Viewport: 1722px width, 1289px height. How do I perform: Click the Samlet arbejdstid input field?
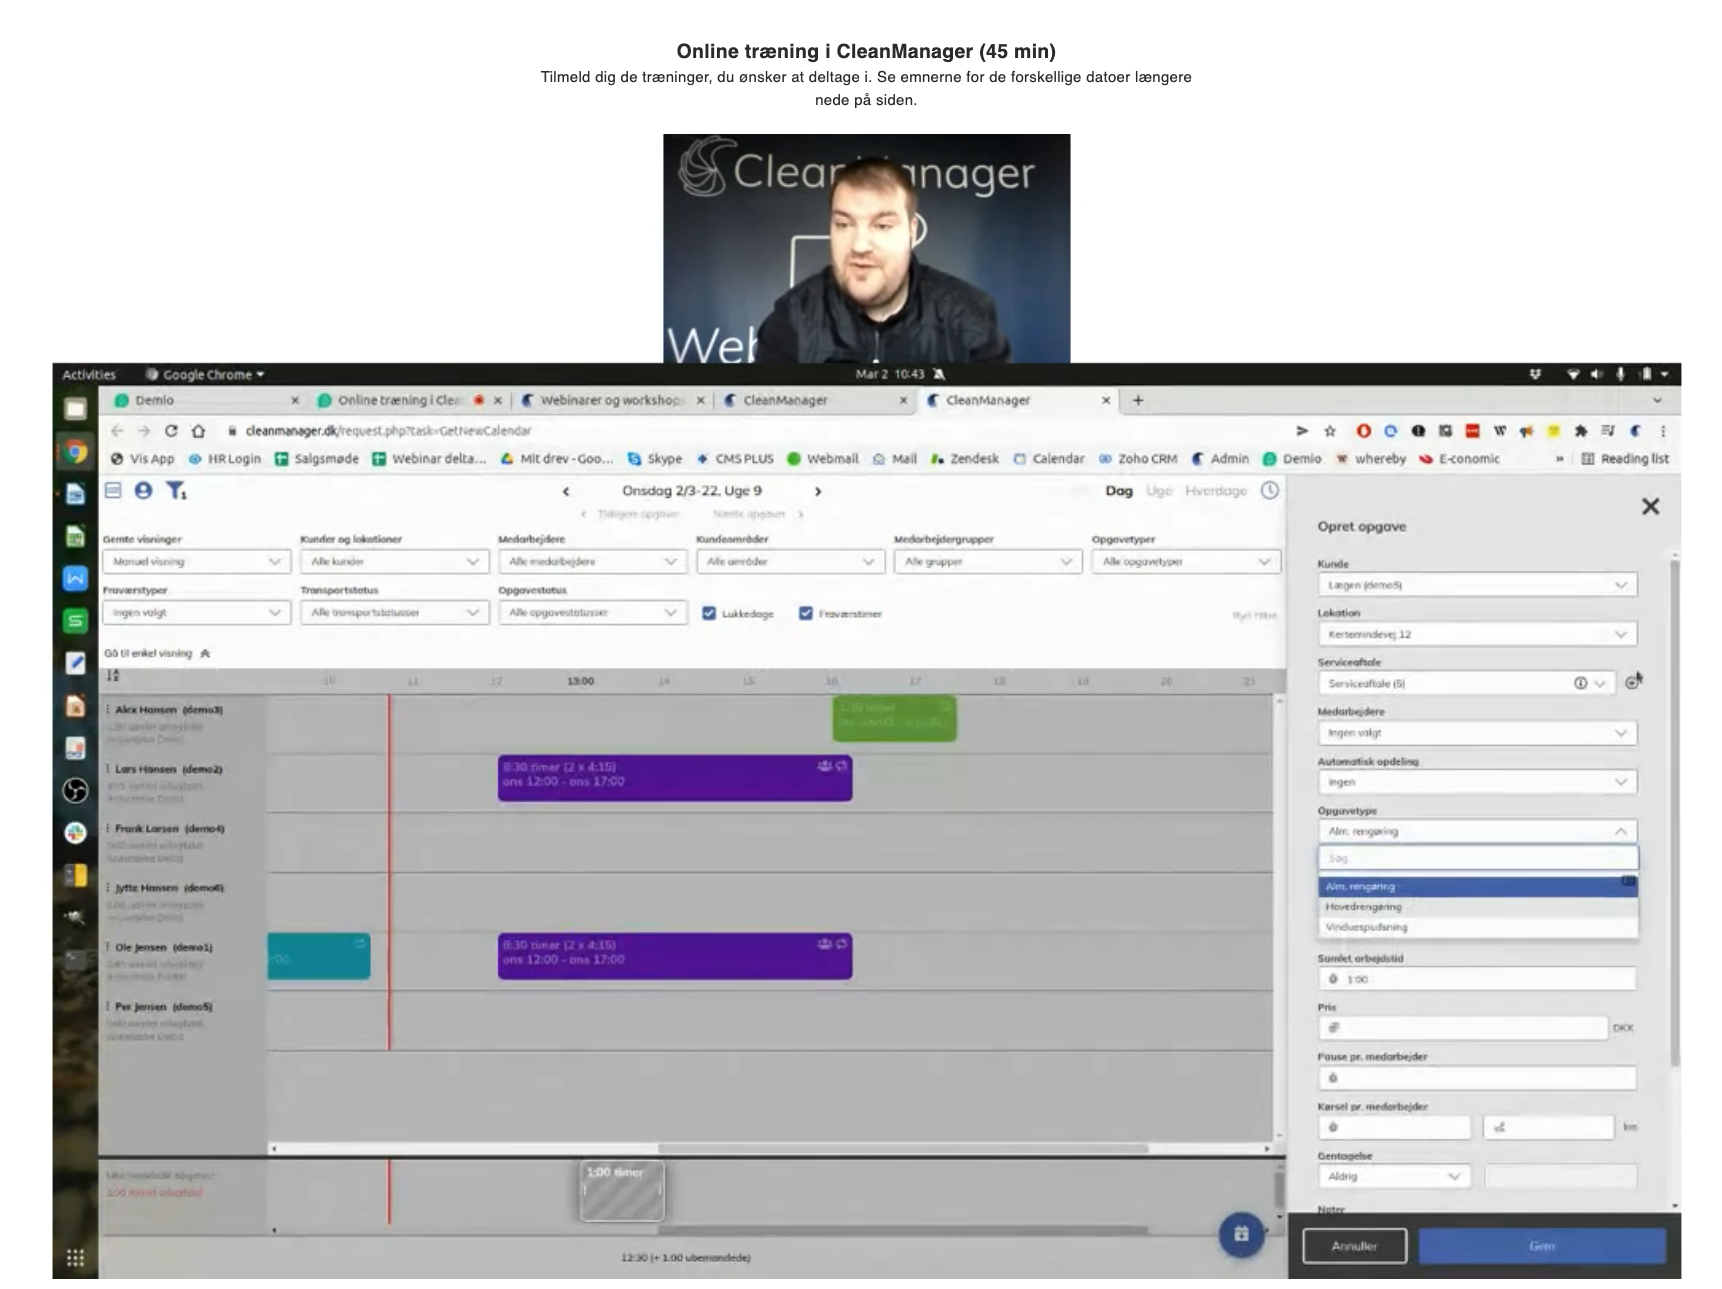click(1476, 979)
